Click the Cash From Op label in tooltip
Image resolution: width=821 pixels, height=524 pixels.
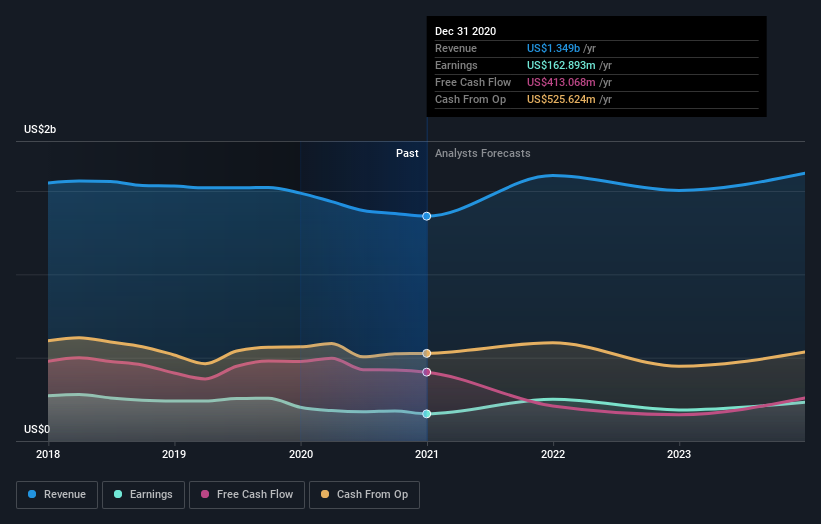471,99
